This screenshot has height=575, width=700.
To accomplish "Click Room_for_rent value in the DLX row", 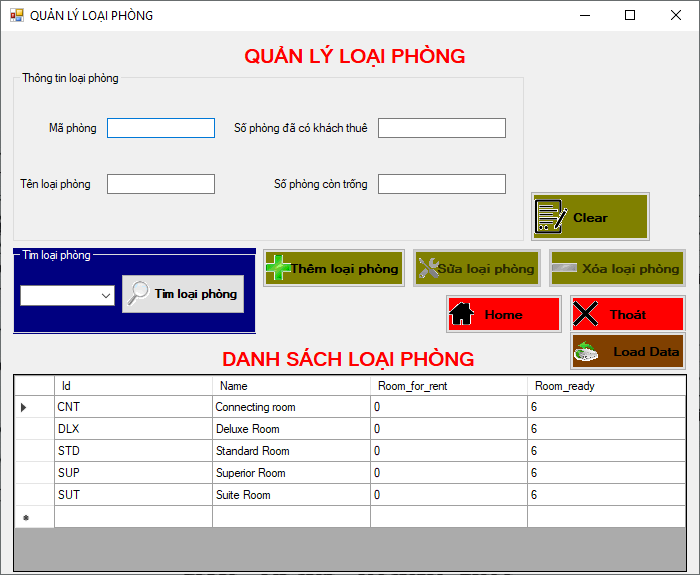I will [449, 429].
